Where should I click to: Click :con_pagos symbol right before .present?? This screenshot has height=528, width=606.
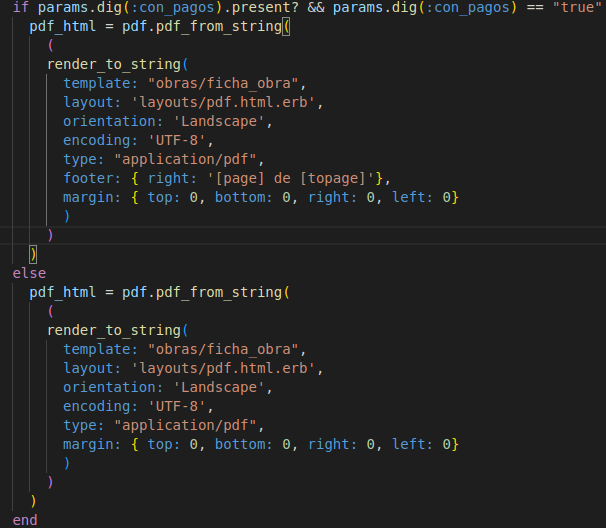pos(173,7)
